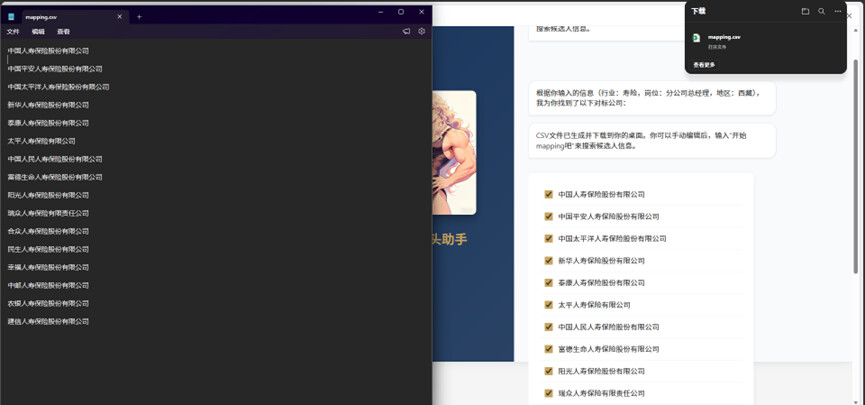This screenshot has width=865, height=405.
Task: Close the mapping.csv Notepad tab
Action: (120, 16)
